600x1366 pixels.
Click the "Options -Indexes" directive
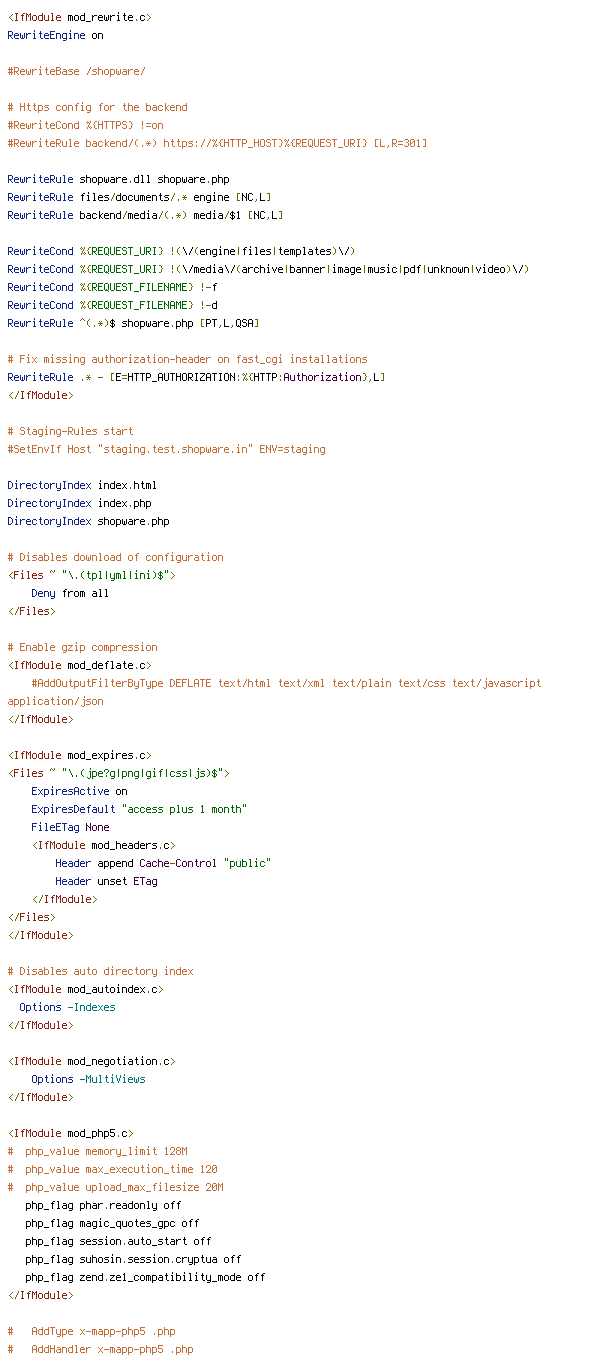[x=67, y=1008]
